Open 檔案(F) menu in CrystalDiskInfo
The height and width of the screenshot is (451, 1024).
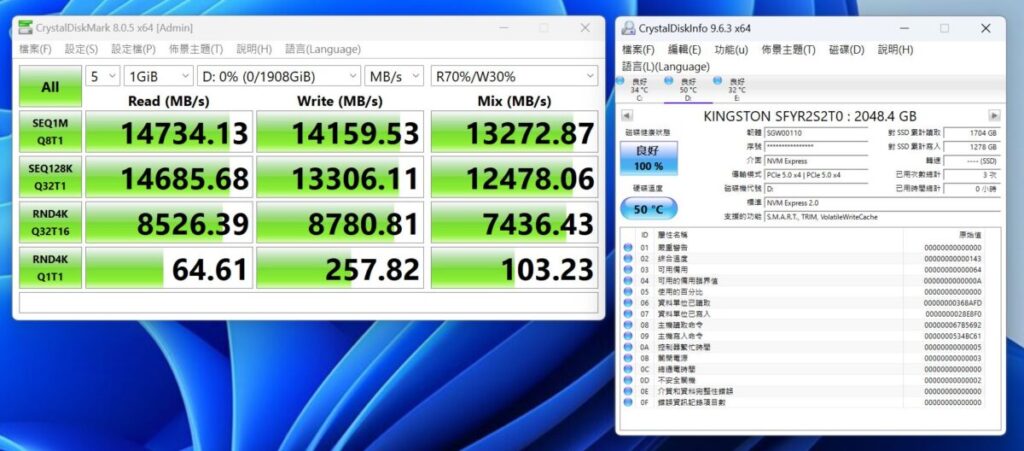click(638, 50)
